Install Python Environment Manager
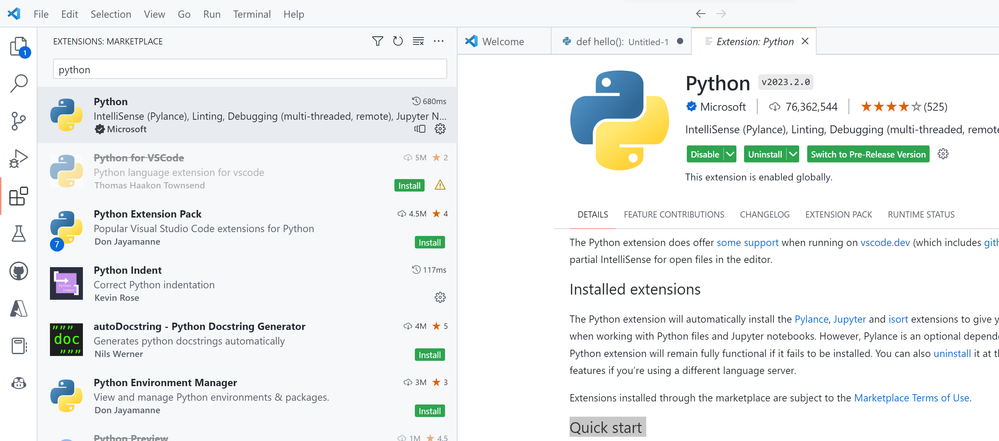The width and height of the screenshot is (999, 441). pyautogui.click(x=429, y=411)
